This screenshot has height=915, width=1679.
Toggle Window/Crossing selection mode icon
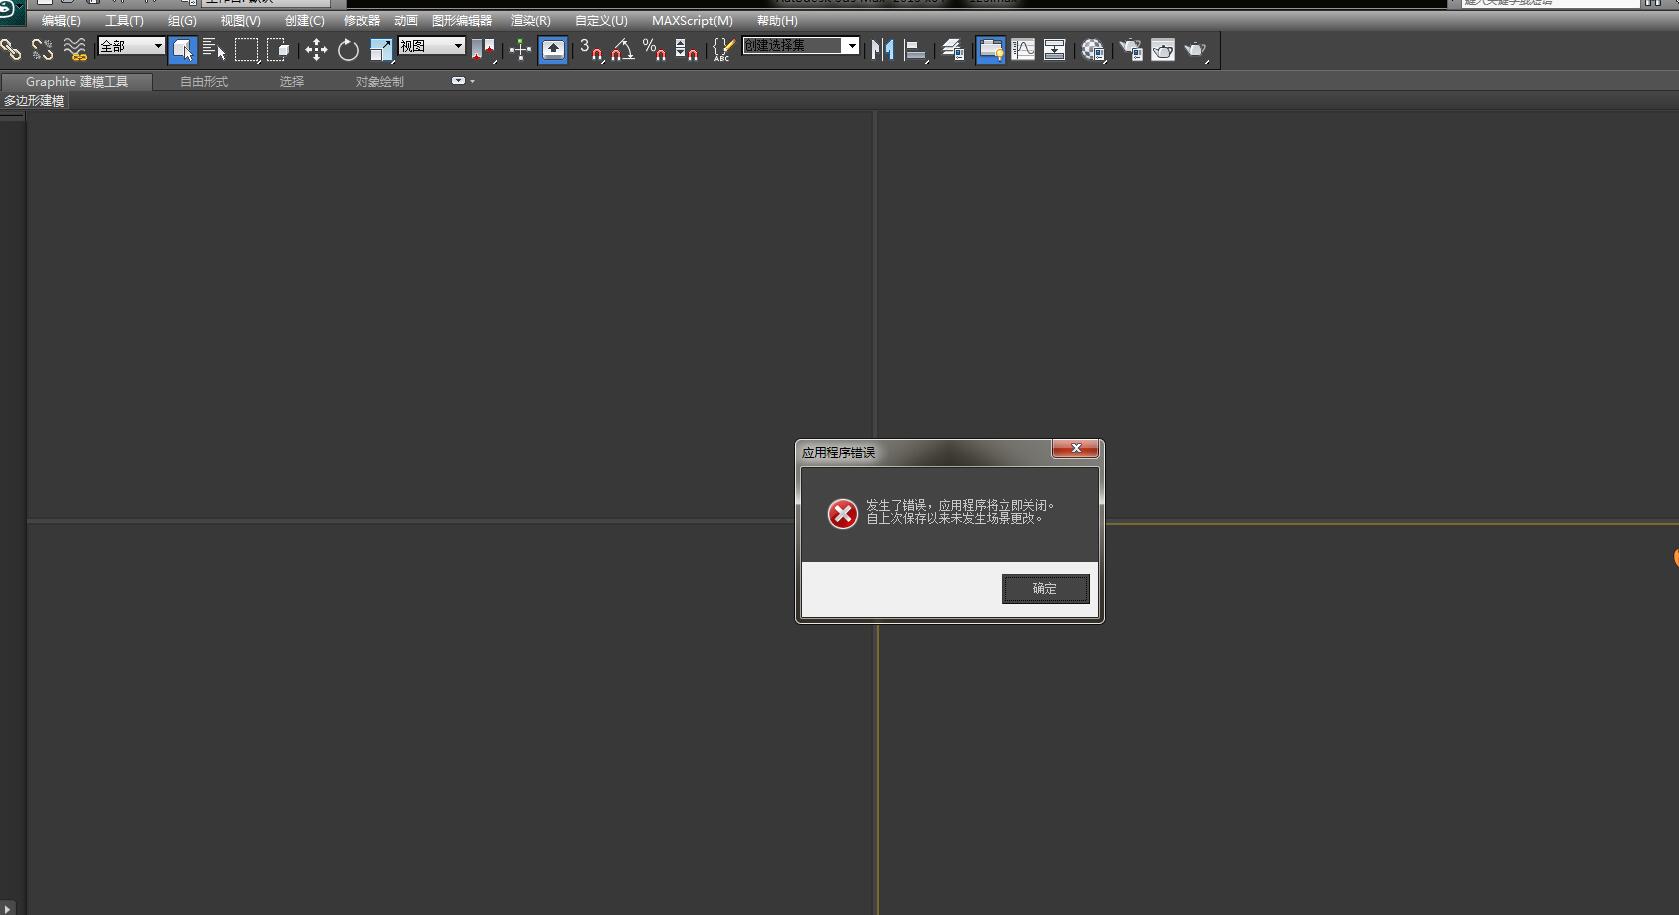278,49
